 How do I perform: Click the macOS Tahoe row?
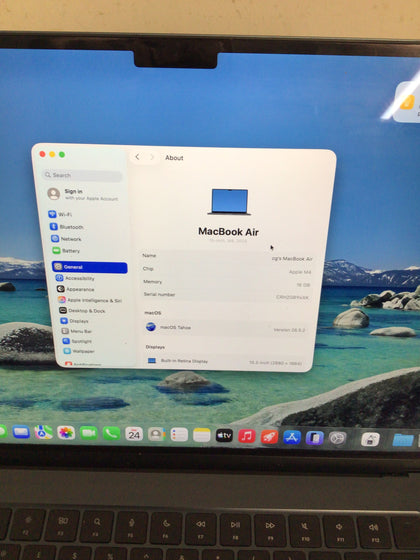225,328
